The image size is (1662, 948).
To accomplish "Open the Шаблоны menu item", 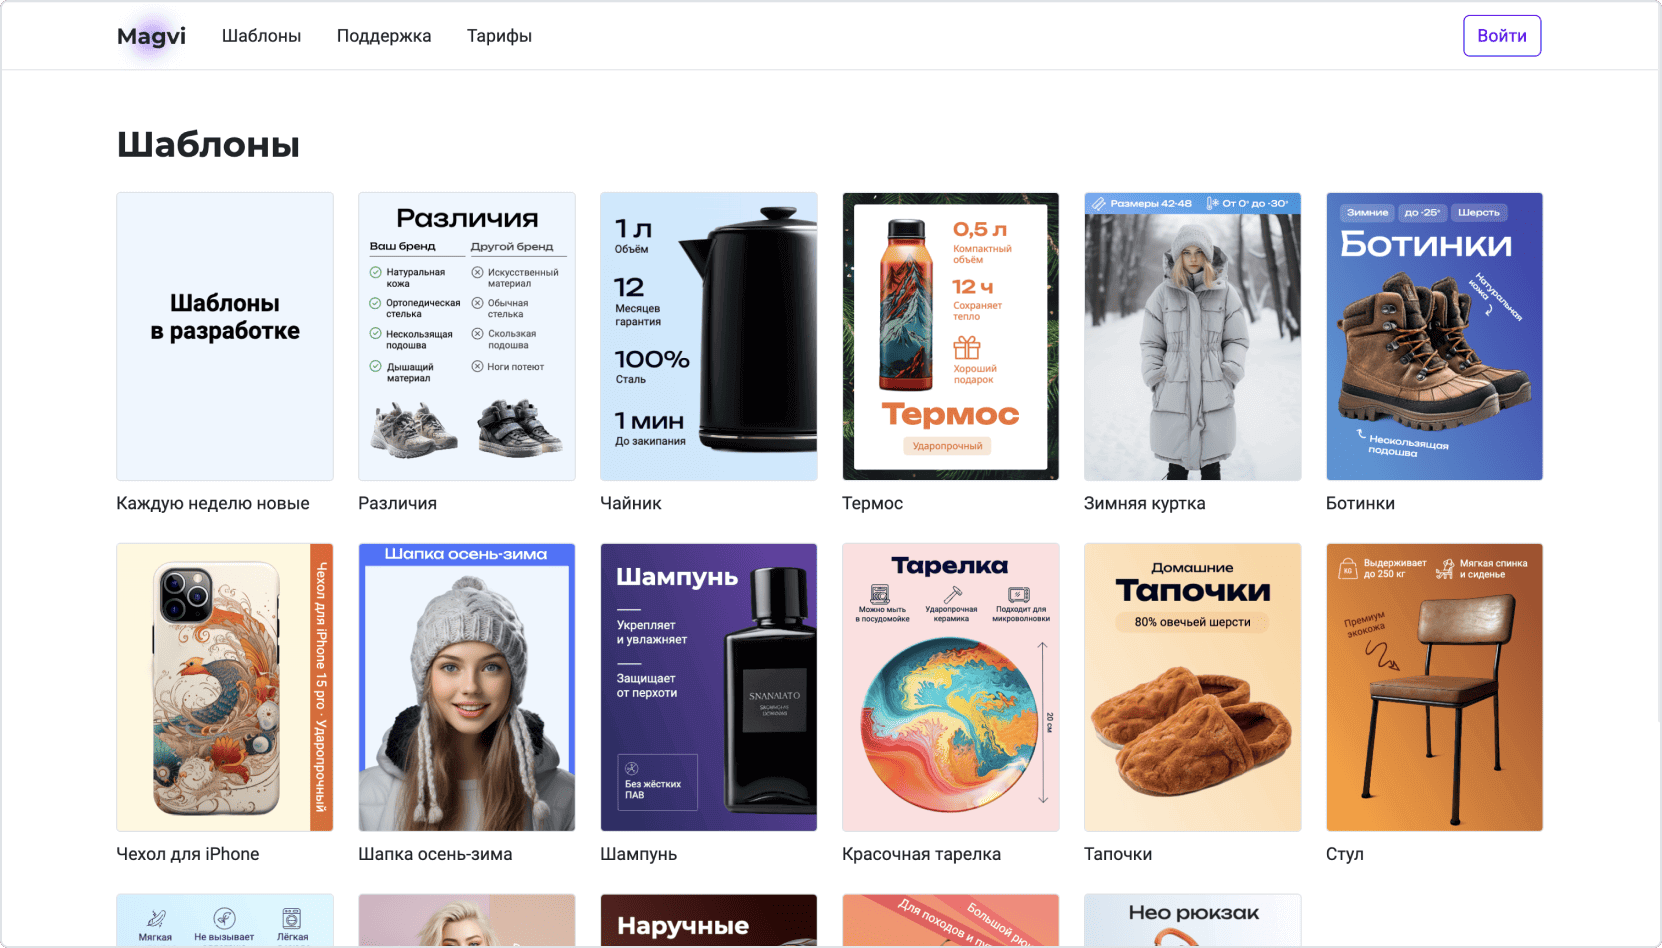I will coord(261,36).
